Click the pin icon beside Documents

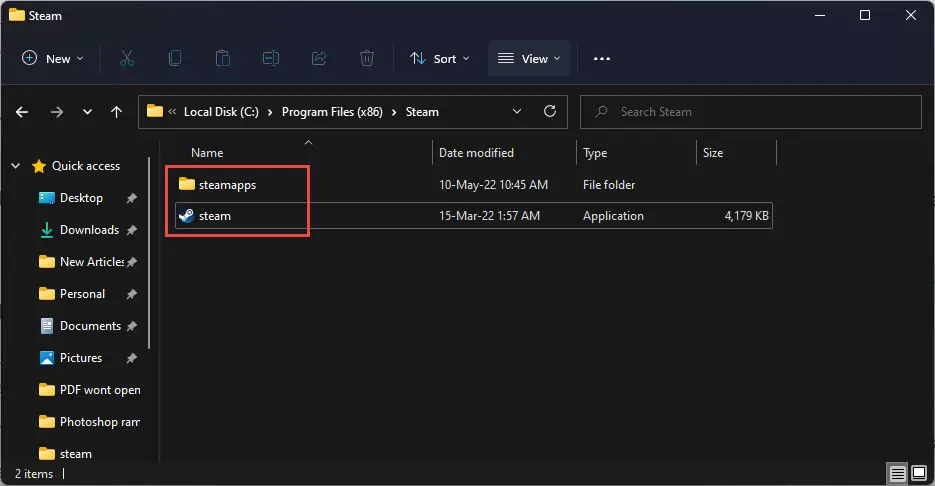coord(132,326)
